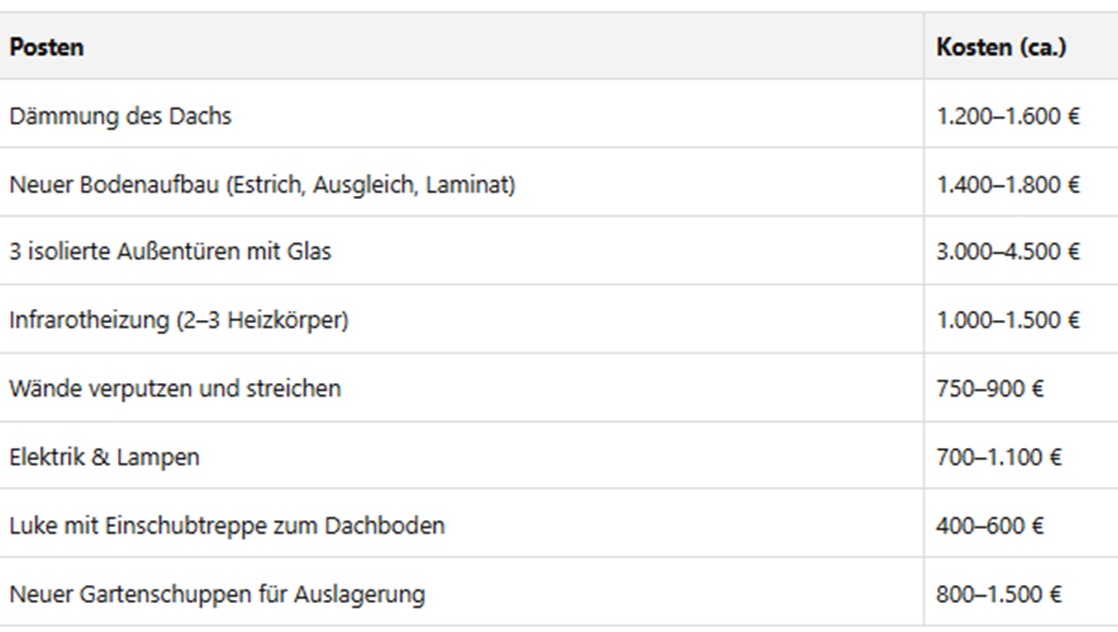
Task: Click the text '(2–3 Heizkörper)'
Action: tap(264, 320)
